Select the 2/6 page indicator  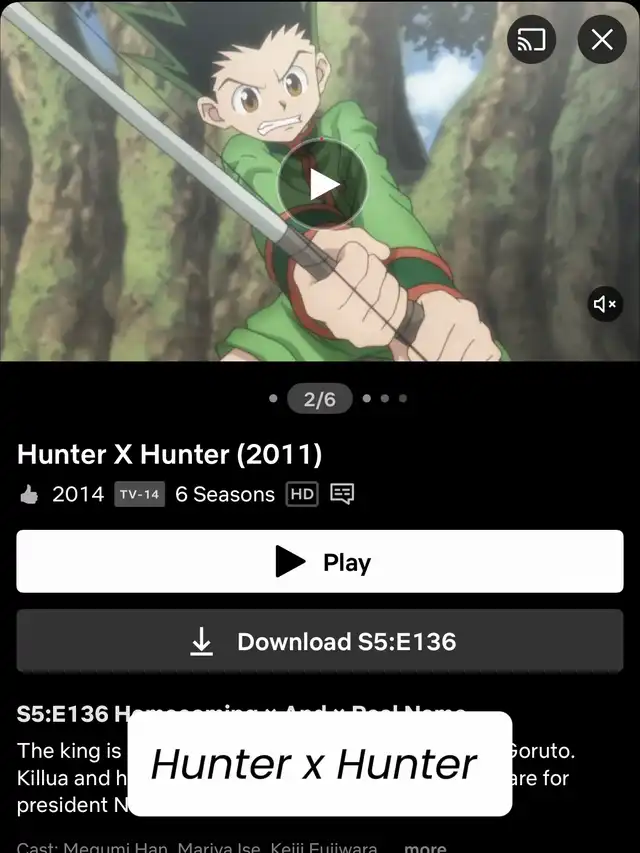tap(320, 399)
